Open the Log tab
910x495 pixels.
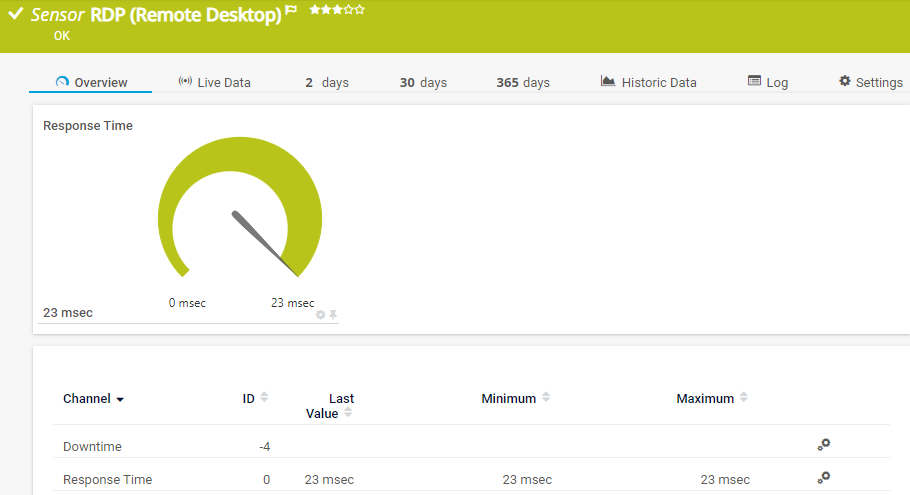coord(768,82)
